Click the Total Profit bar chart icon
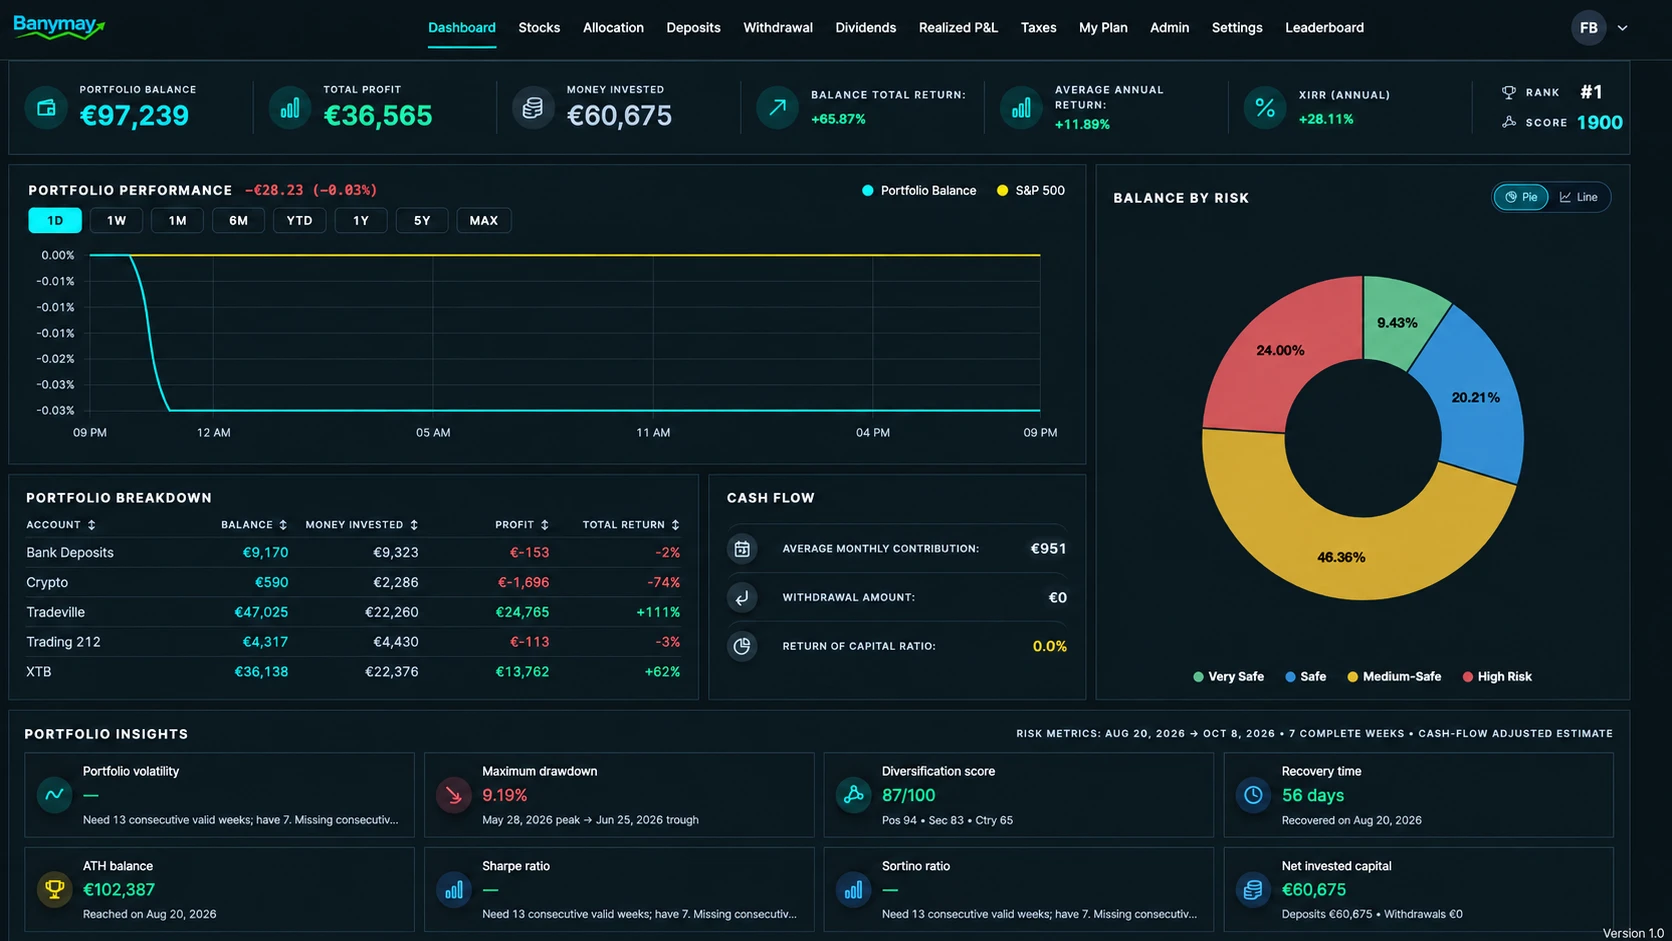 click(290, 108)
